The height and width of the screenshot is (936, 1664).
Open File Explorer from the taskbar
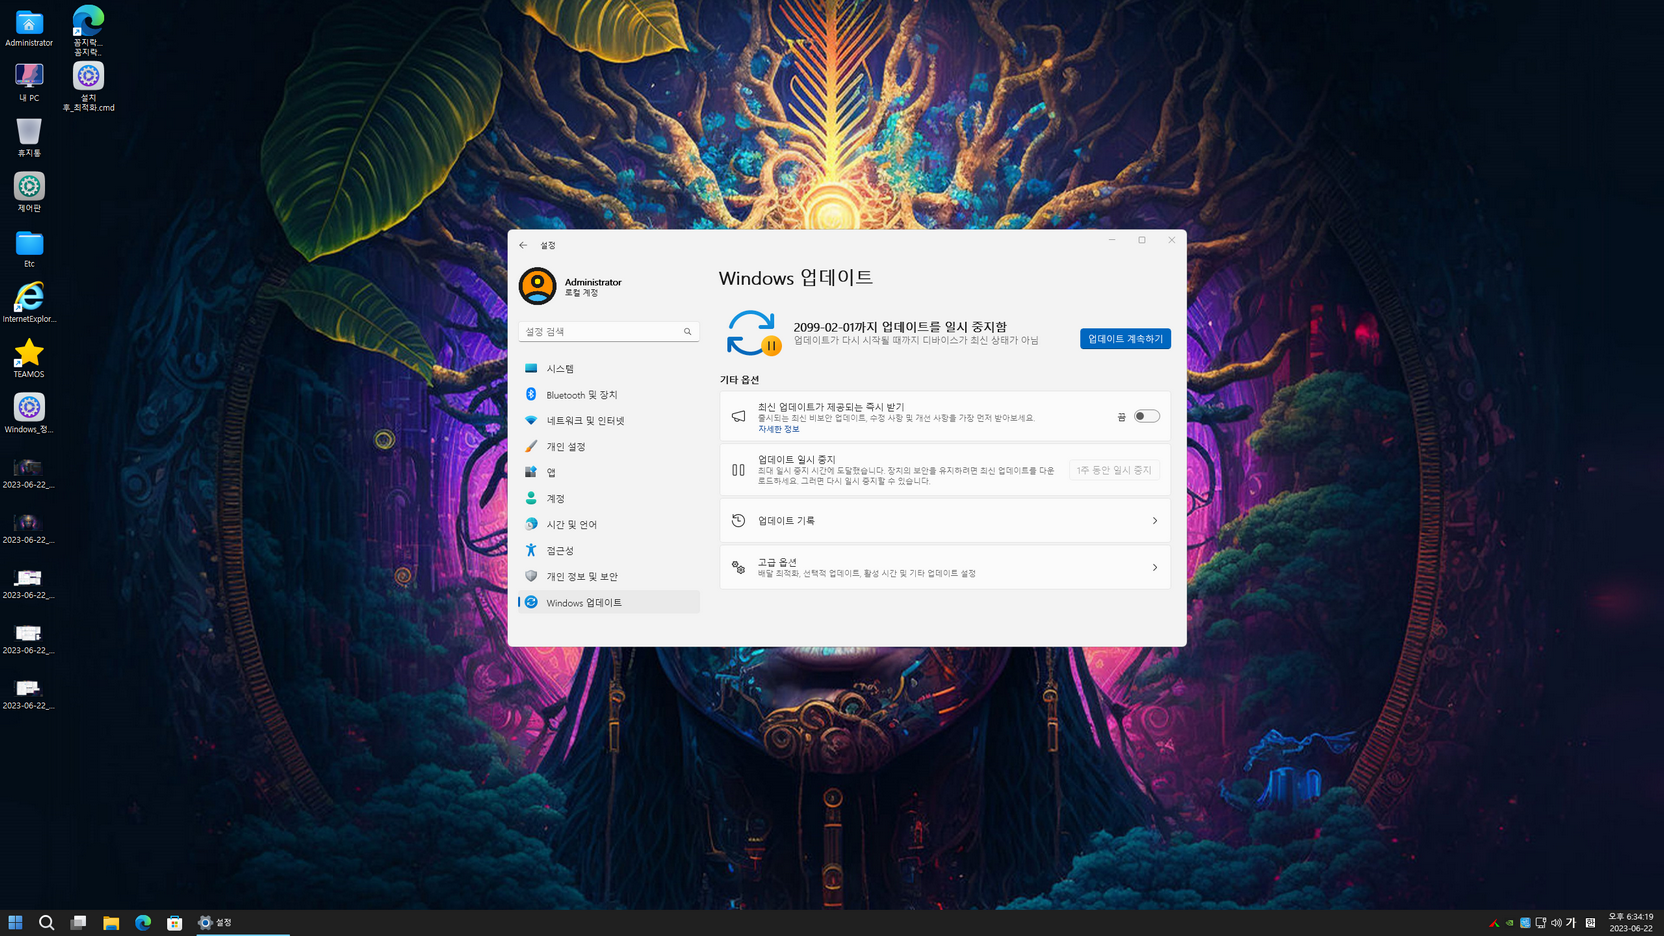tap(110, 923)
